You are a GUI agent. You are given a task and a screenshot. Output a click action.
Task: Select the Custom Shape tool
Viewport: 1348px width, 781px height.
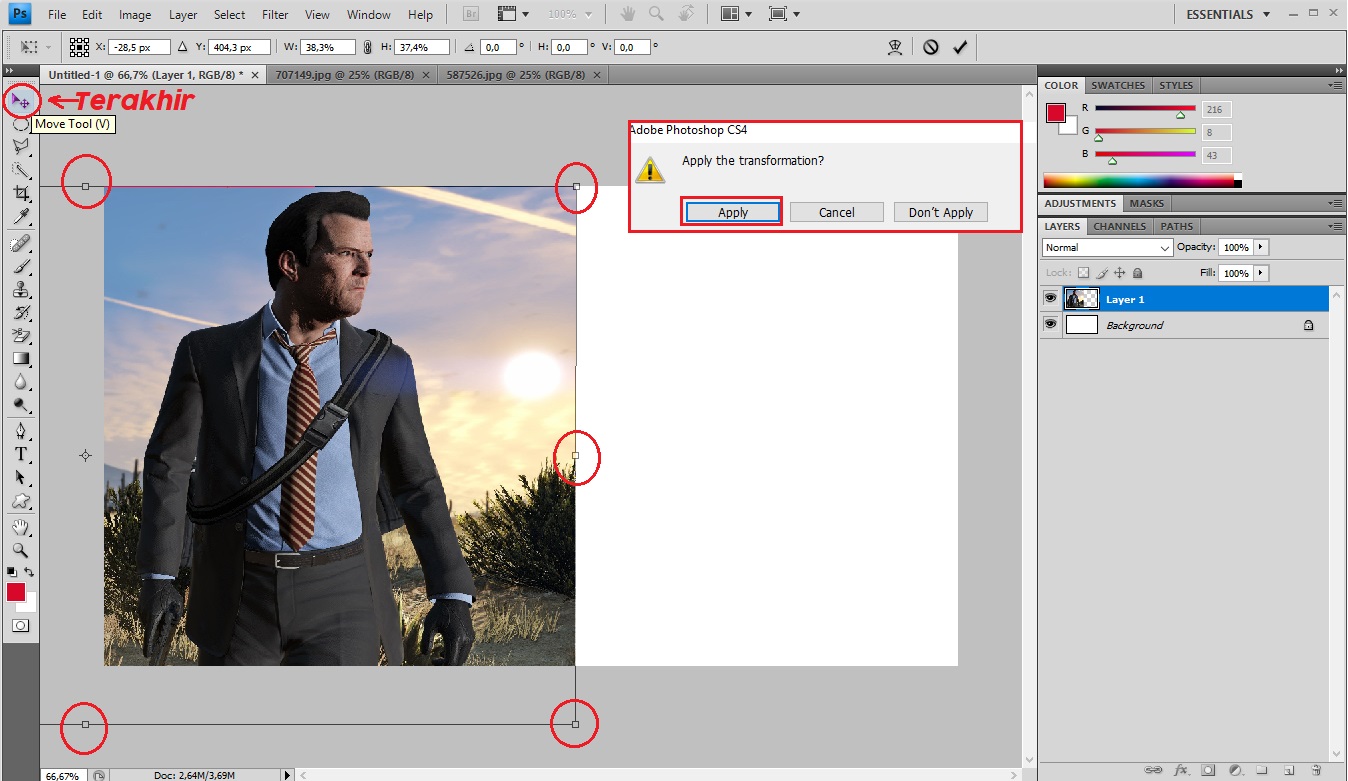click(20, 501)
